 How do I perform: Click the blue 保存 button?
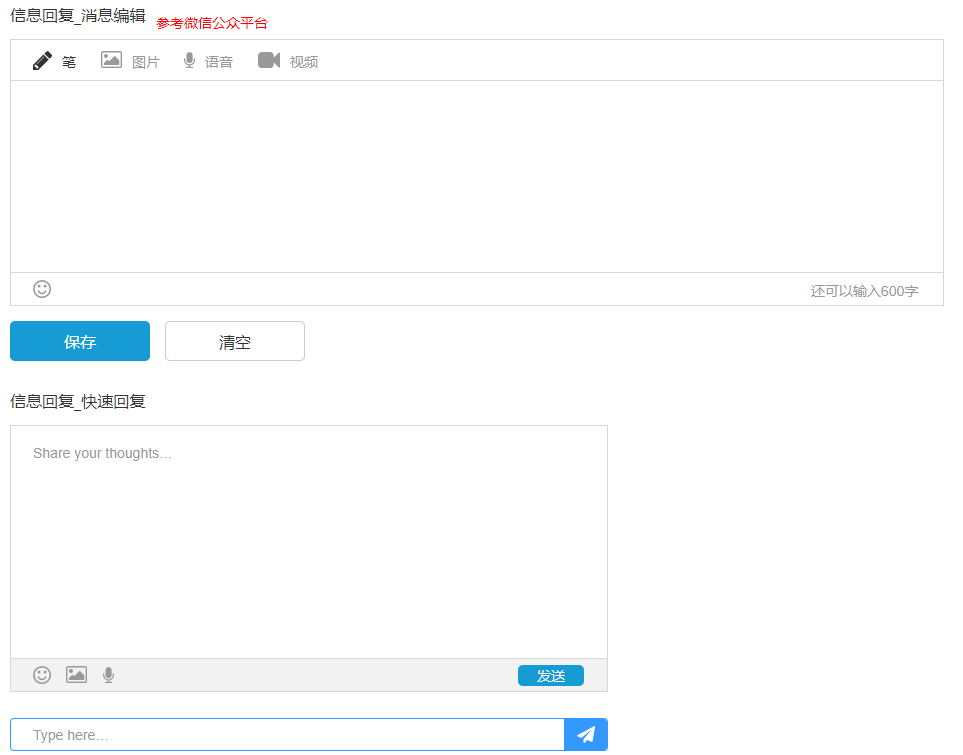80,341
